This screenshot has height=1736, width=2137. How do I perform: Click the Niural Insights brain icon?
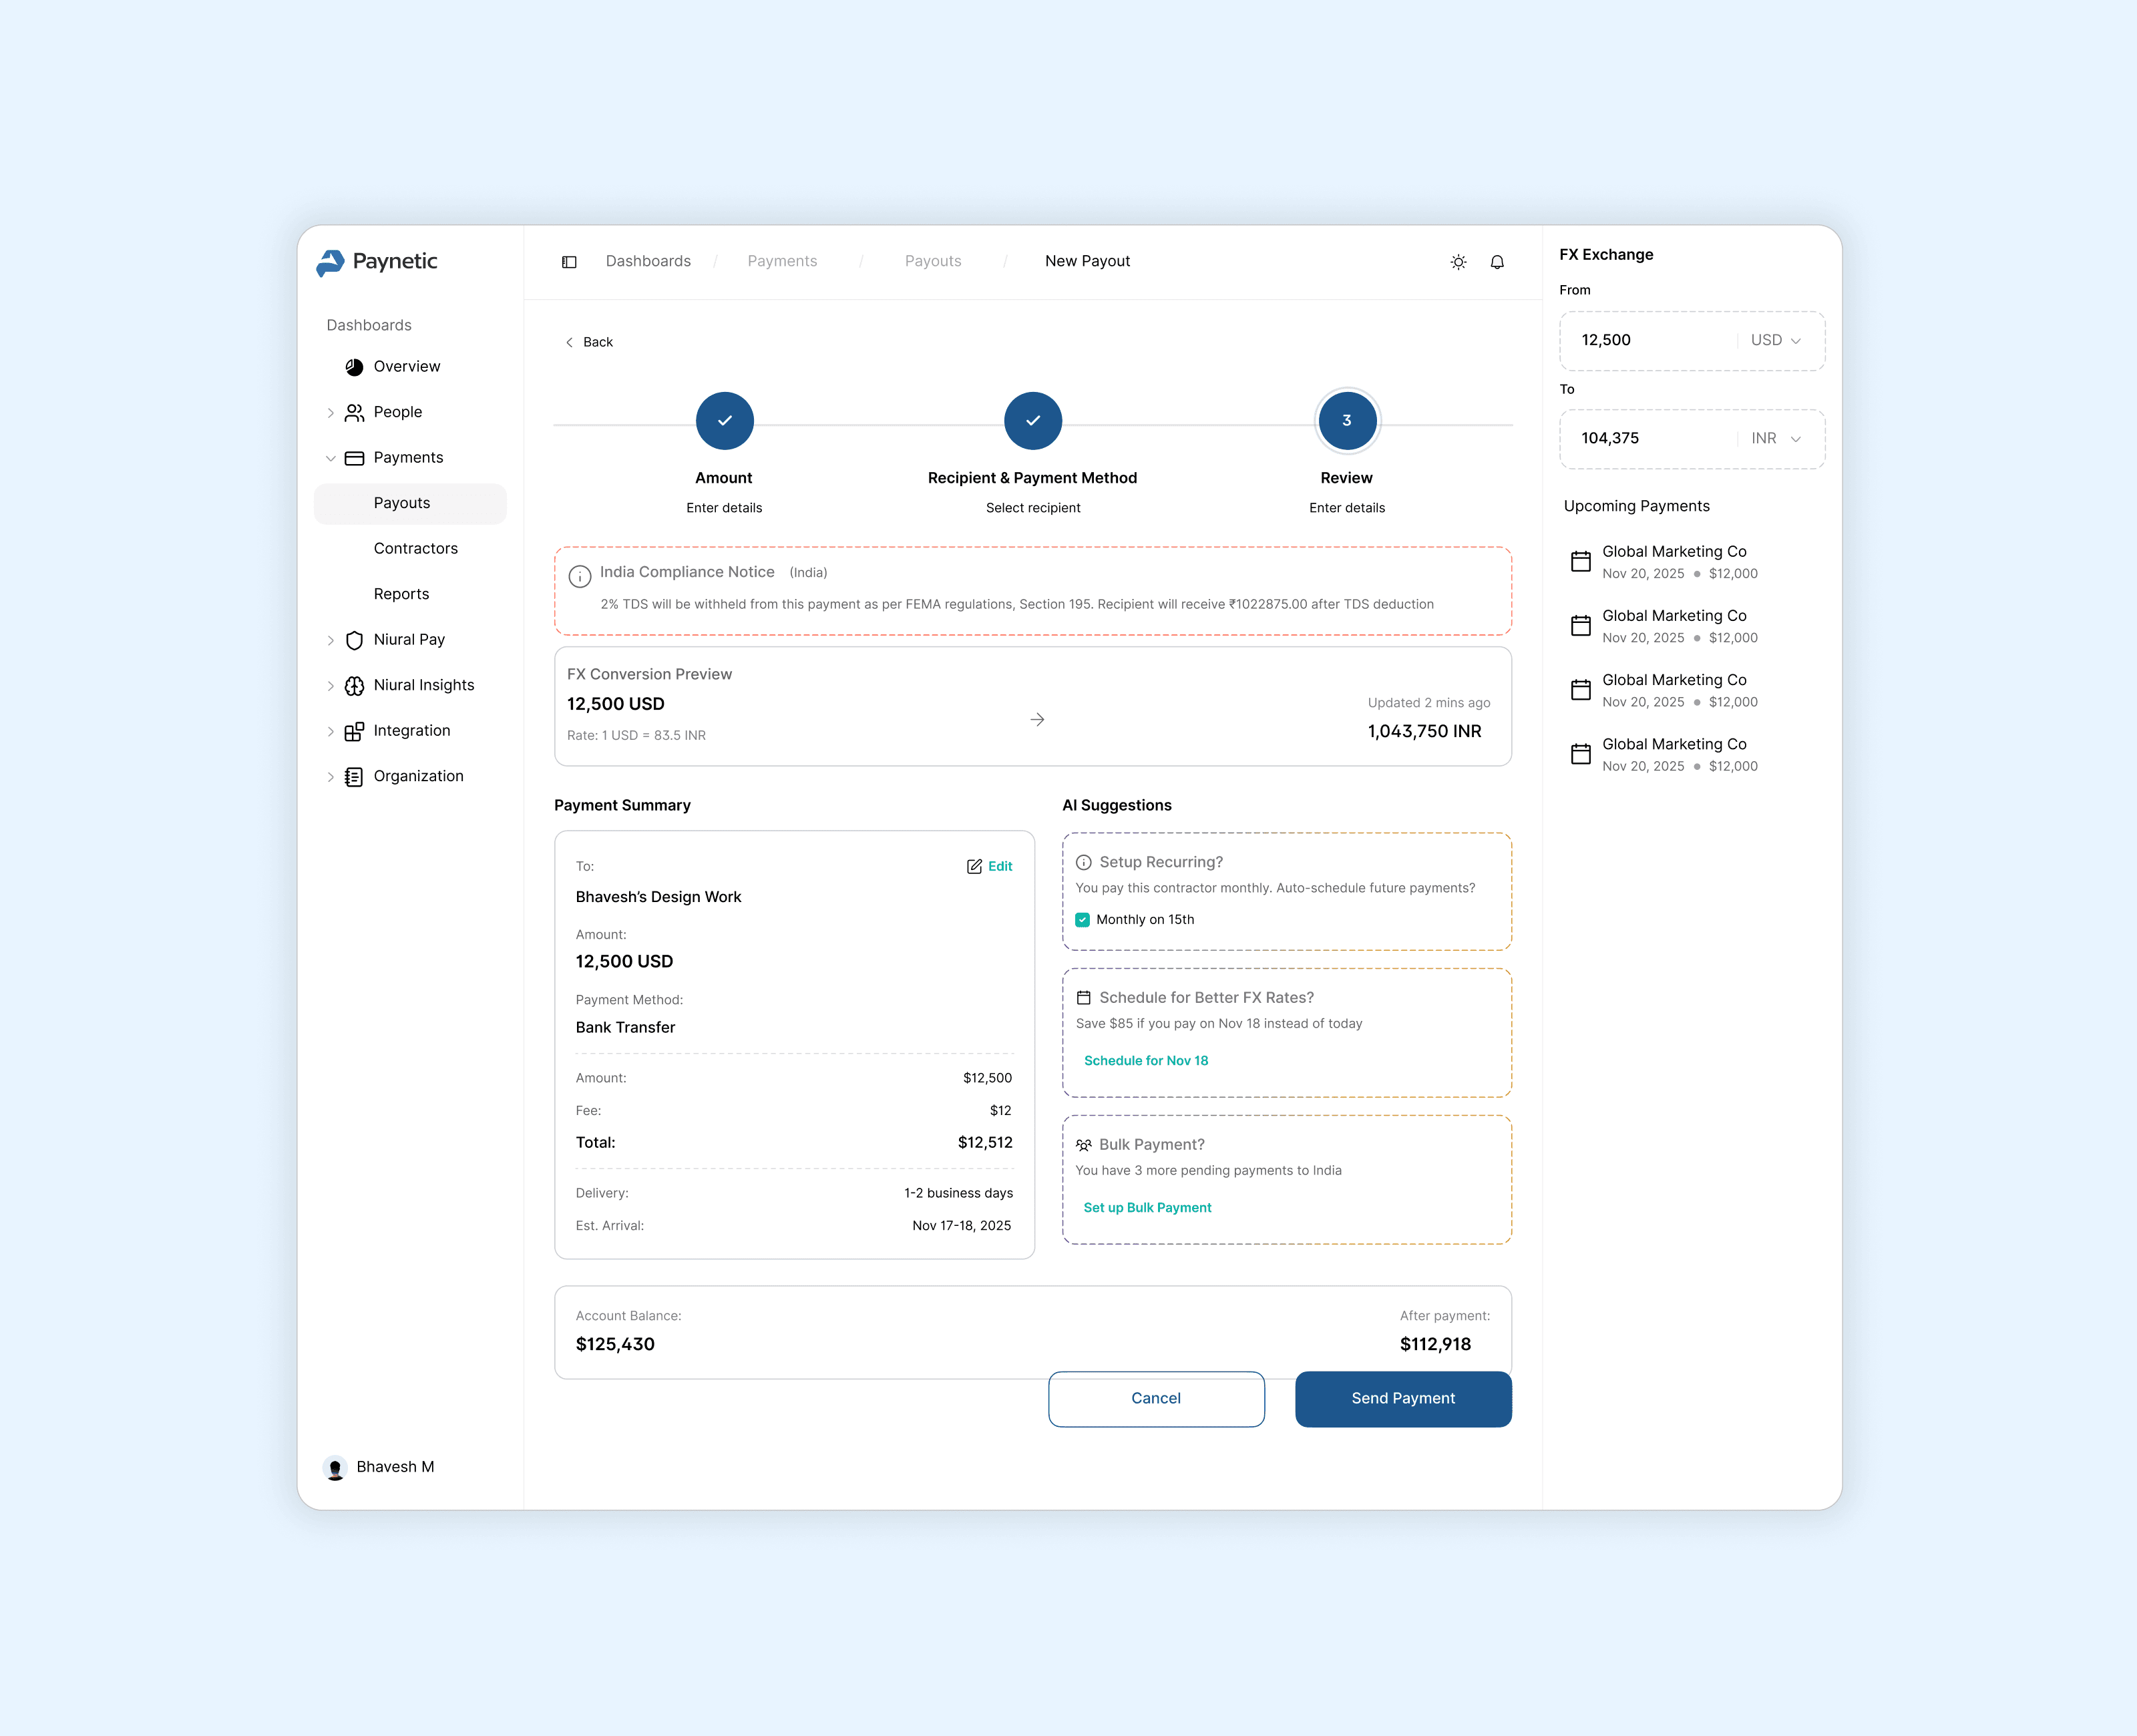click(354, 686)
